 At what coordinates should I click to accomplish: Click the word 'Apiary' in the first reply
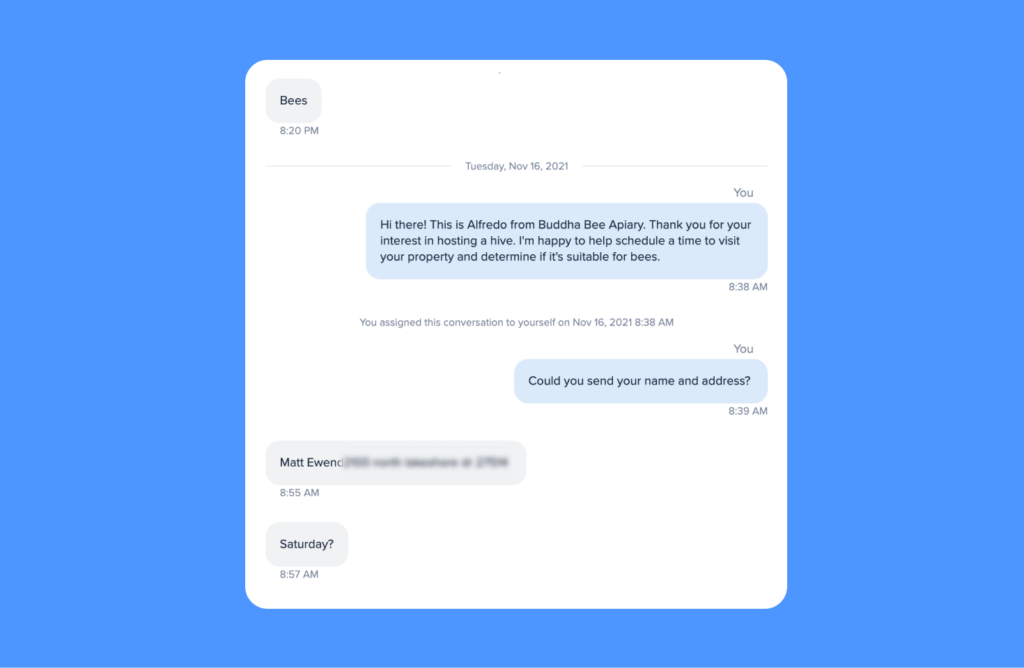(x=626, y=225)
